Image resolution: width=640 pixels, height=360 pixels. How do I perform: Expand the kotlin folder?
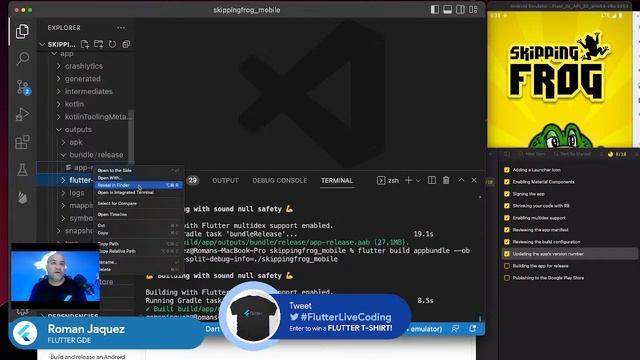[59, 104]
